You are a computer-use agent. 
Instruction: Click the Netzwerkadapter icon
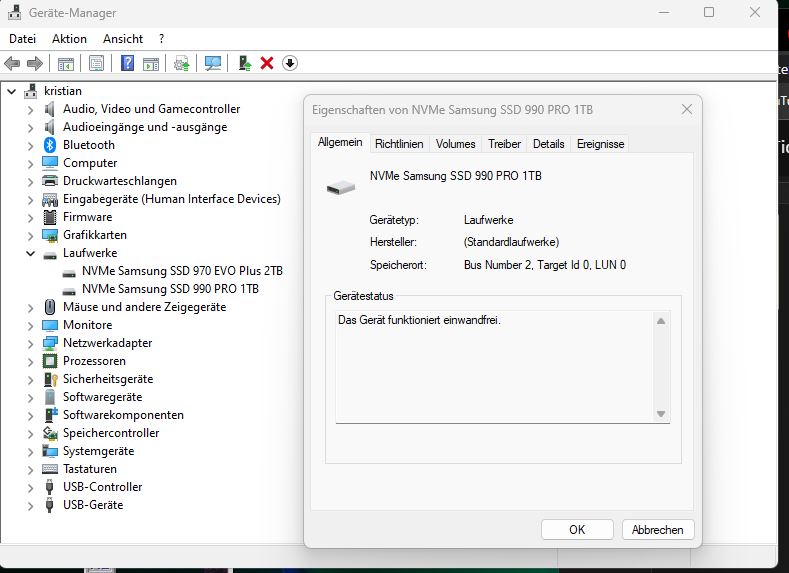pos(50,343)
